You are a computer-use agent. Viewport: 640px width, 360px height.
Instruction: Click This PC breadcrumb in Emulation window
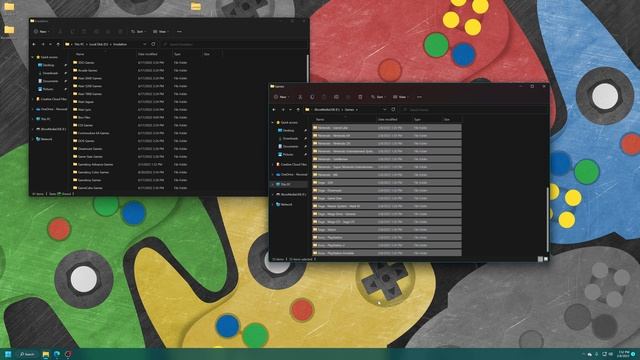(79, 44)
